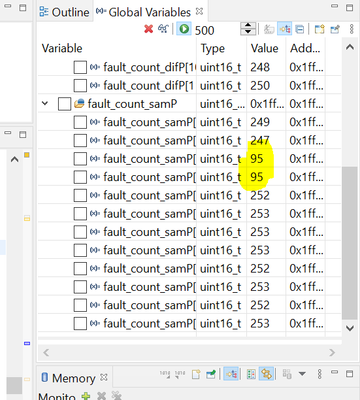Increase refresh interval with stepper up arrow

(x=248, y=26)
